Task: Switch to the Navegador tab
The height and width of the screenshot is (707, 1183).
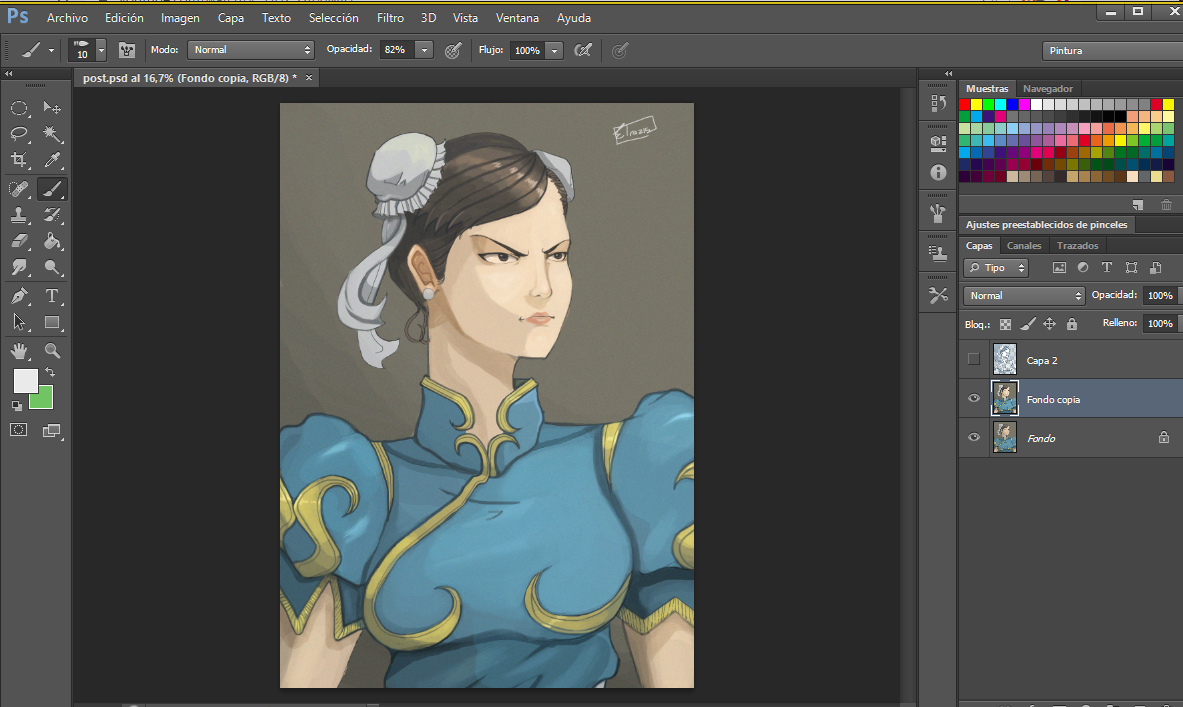Action: pyautogui.click(x=1047, y=88)
